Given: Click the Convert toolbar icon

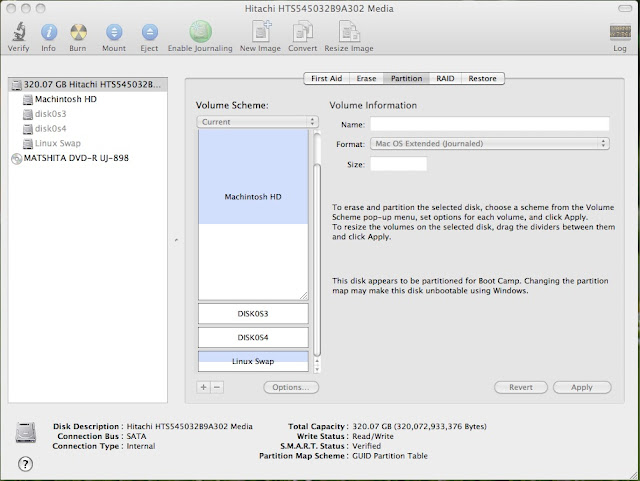Looking at the screenshot, I should pos(302,32).
